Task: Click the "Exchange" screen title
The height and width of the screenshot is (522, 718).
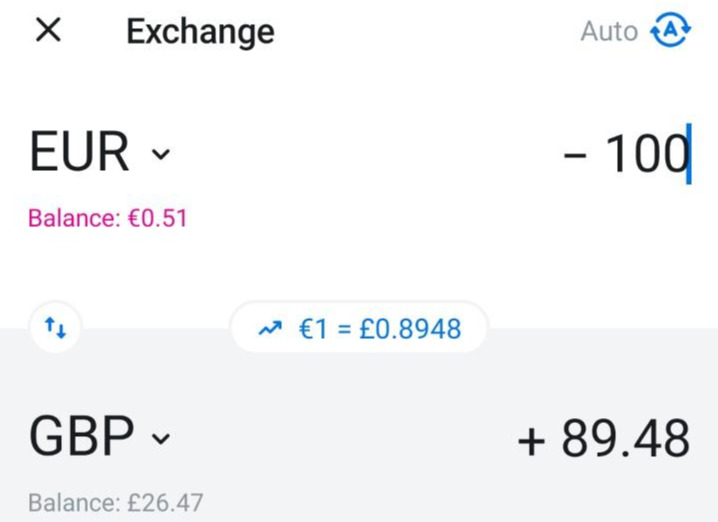Action: pos(200,32)
